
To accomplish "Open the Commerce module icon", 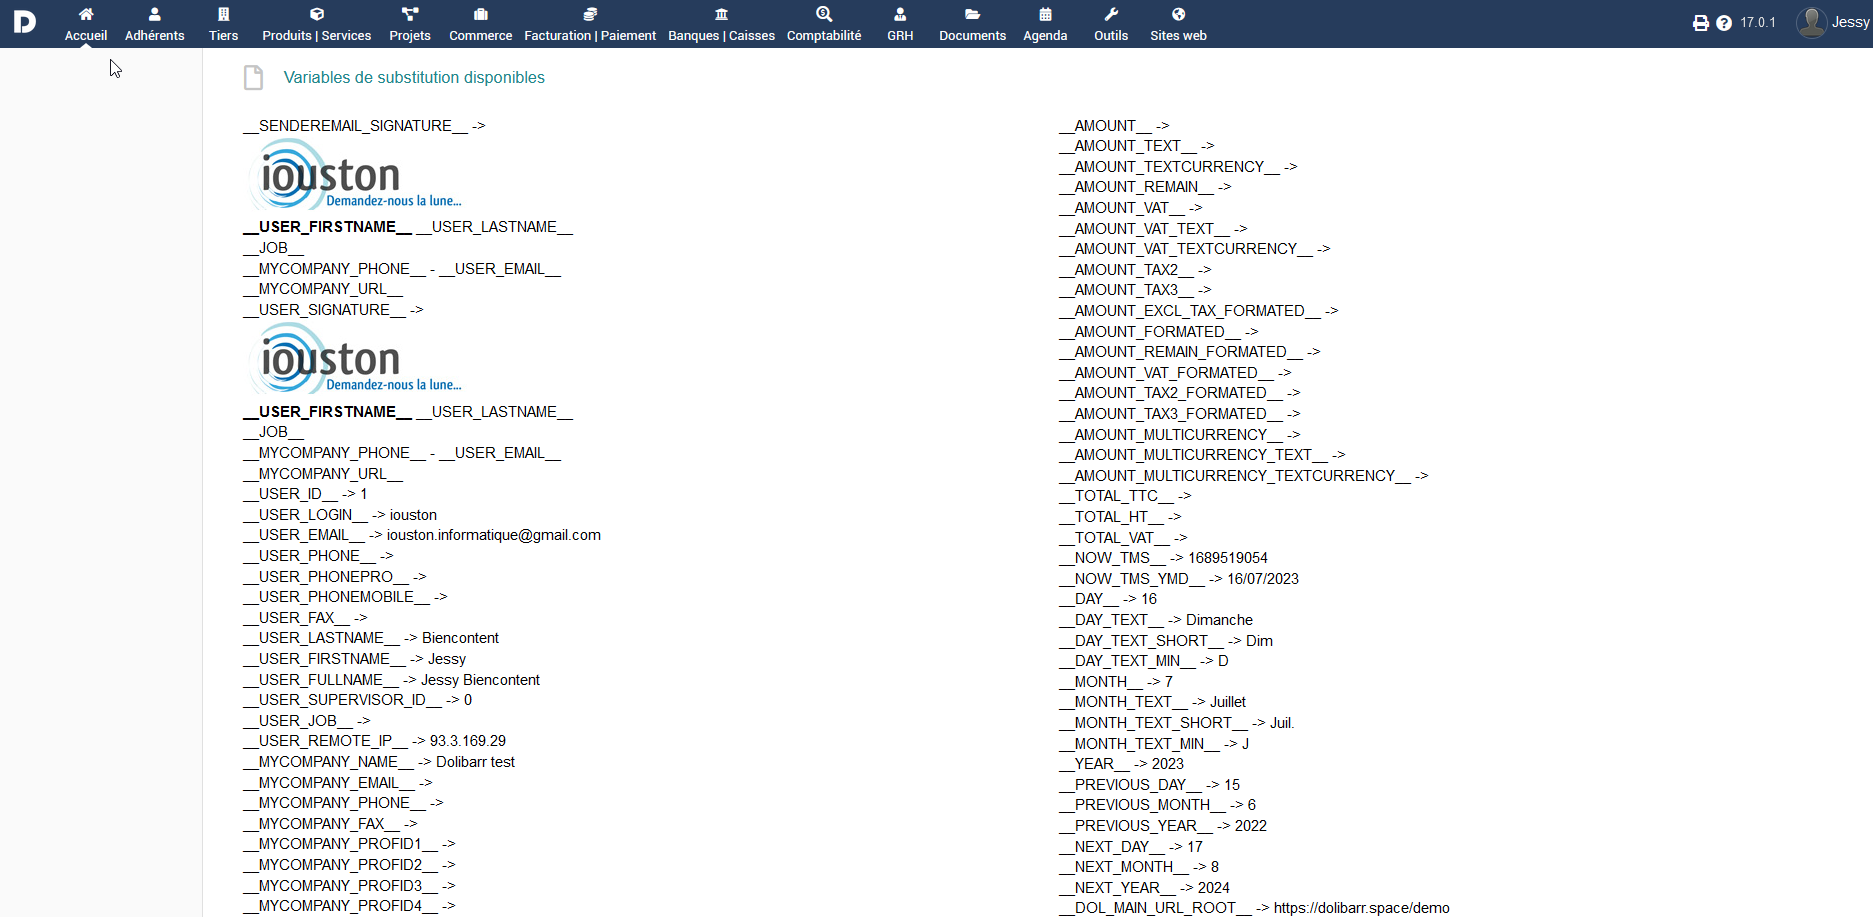I will pos(480,15).
